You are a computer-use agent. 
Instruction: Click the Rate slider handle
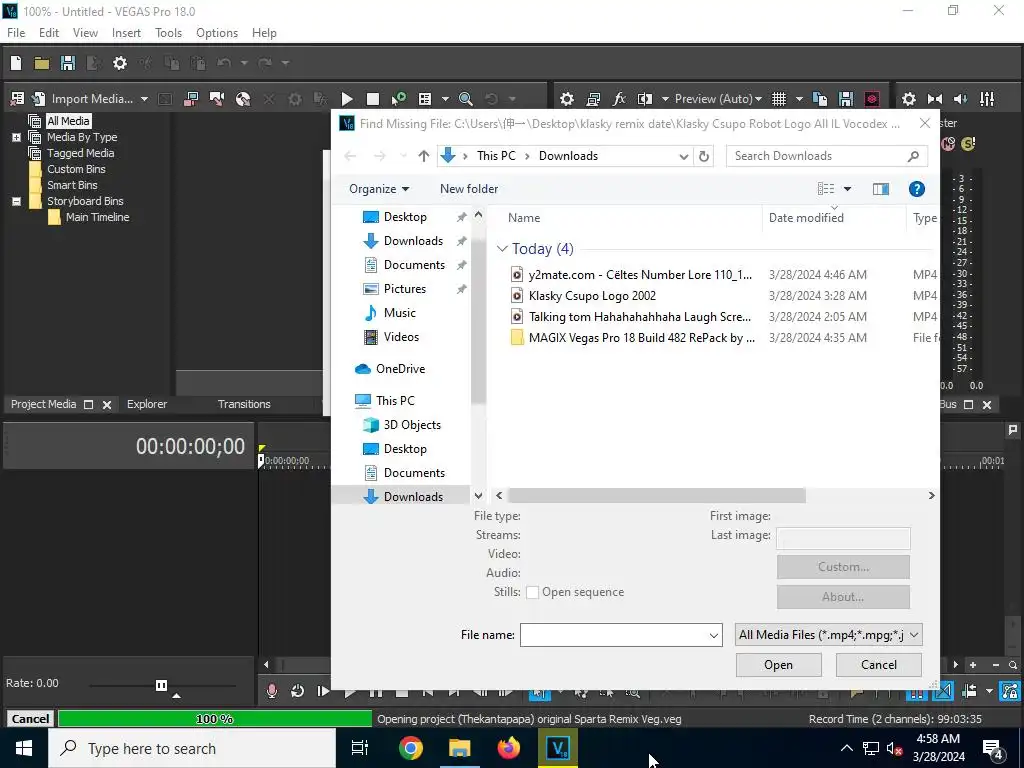click(161, 685)
